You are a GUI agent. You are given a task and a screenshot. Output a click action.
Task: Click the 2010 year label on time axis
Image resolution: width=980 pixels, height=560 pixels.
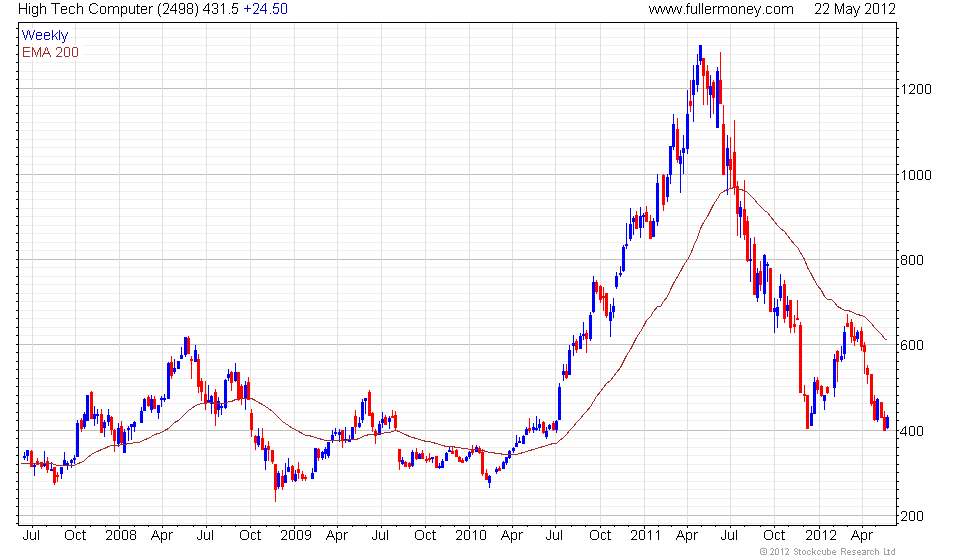point(471,536)
